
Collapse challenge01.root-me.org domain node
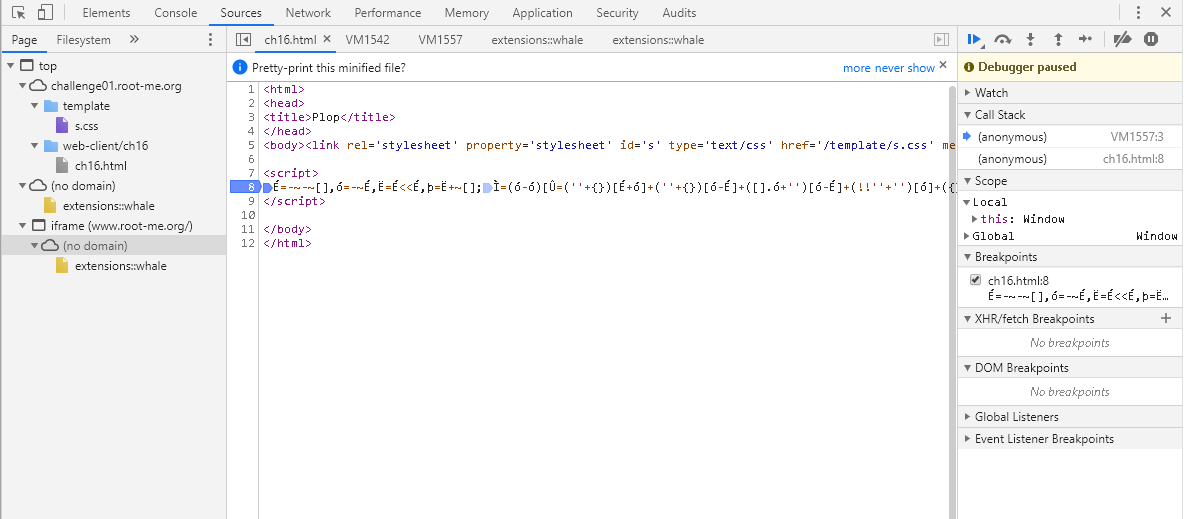pos(23,86)
